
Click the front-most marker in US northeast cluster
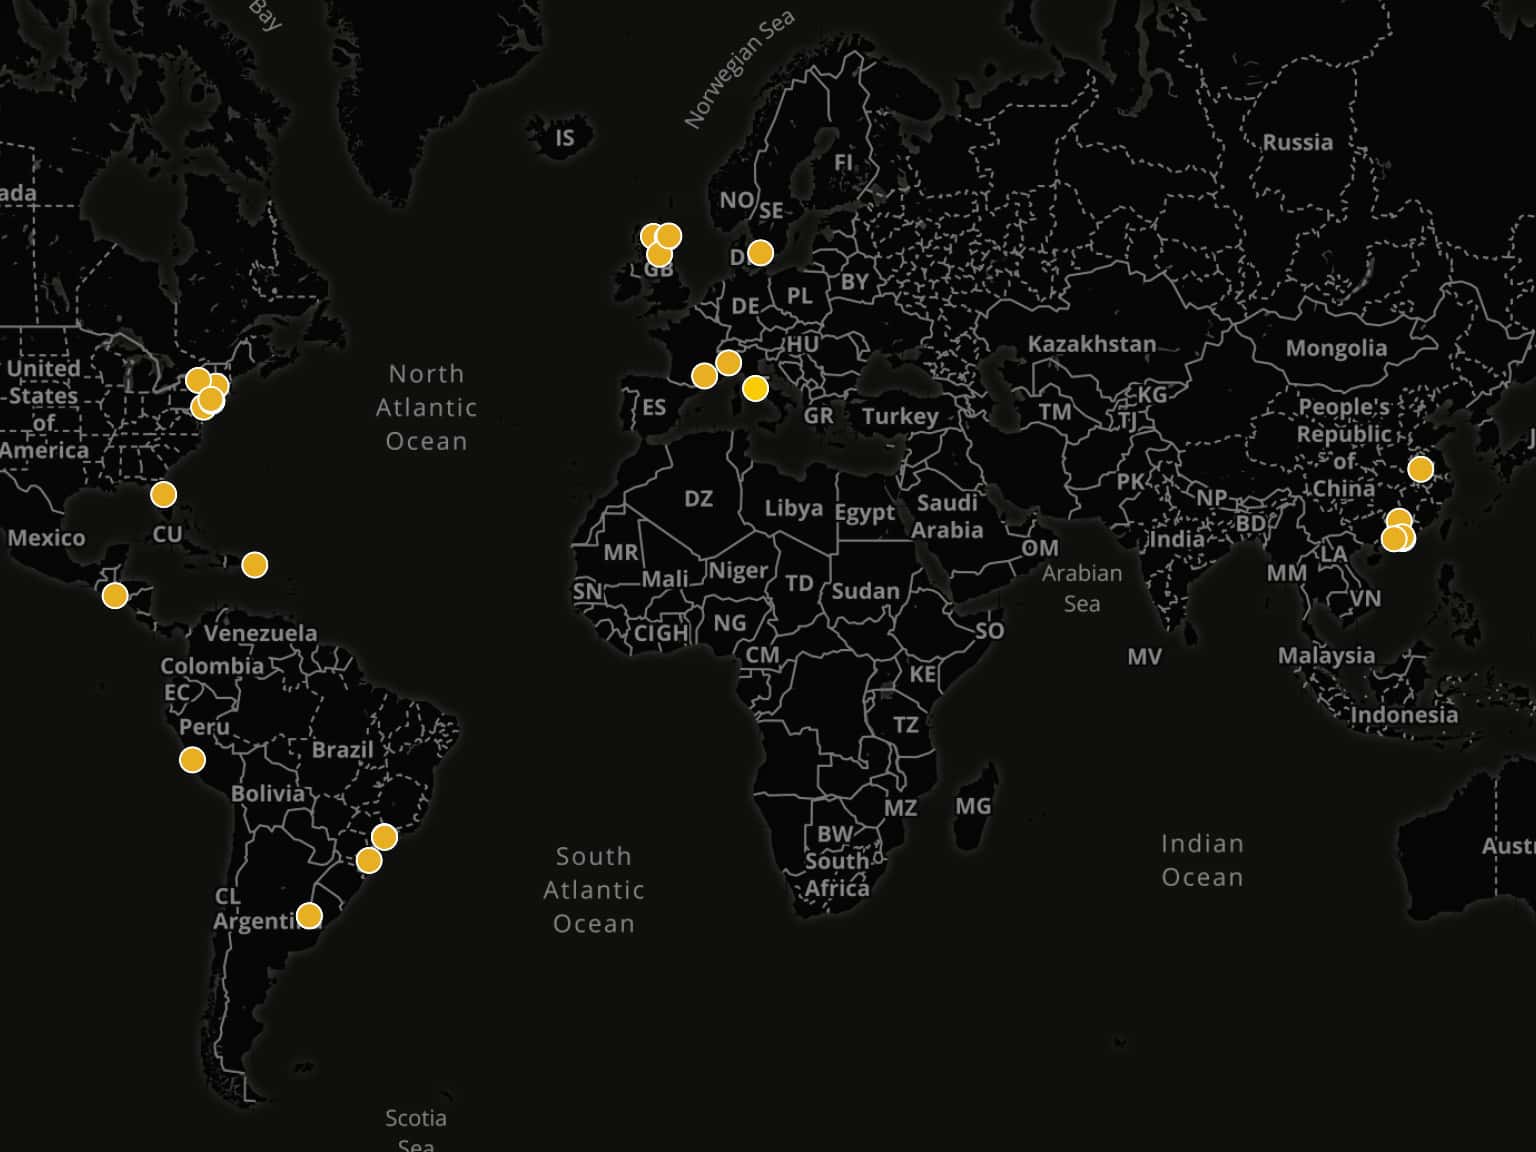pos(210,401)
